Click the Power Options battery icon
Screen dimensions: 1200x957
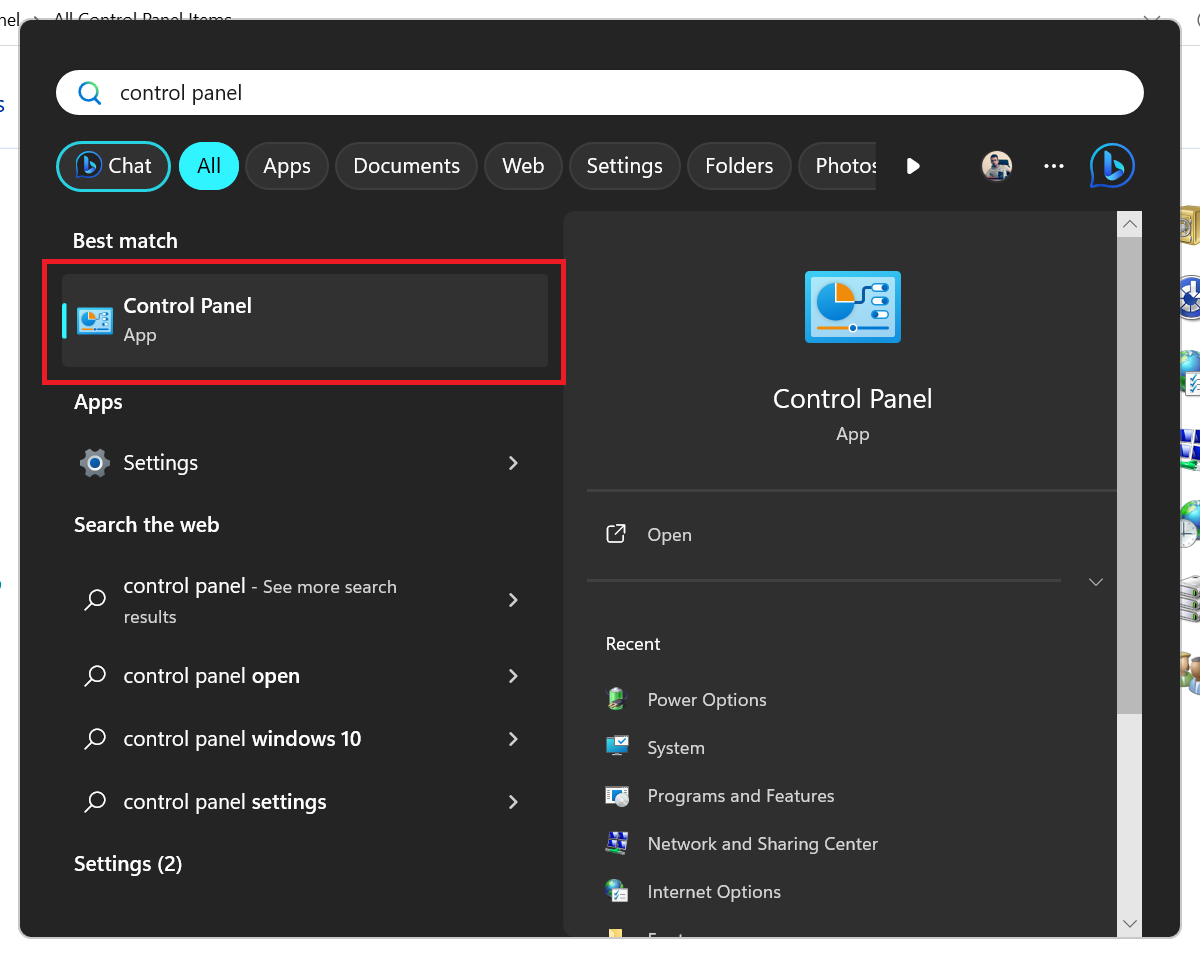(x=617, y=699)
